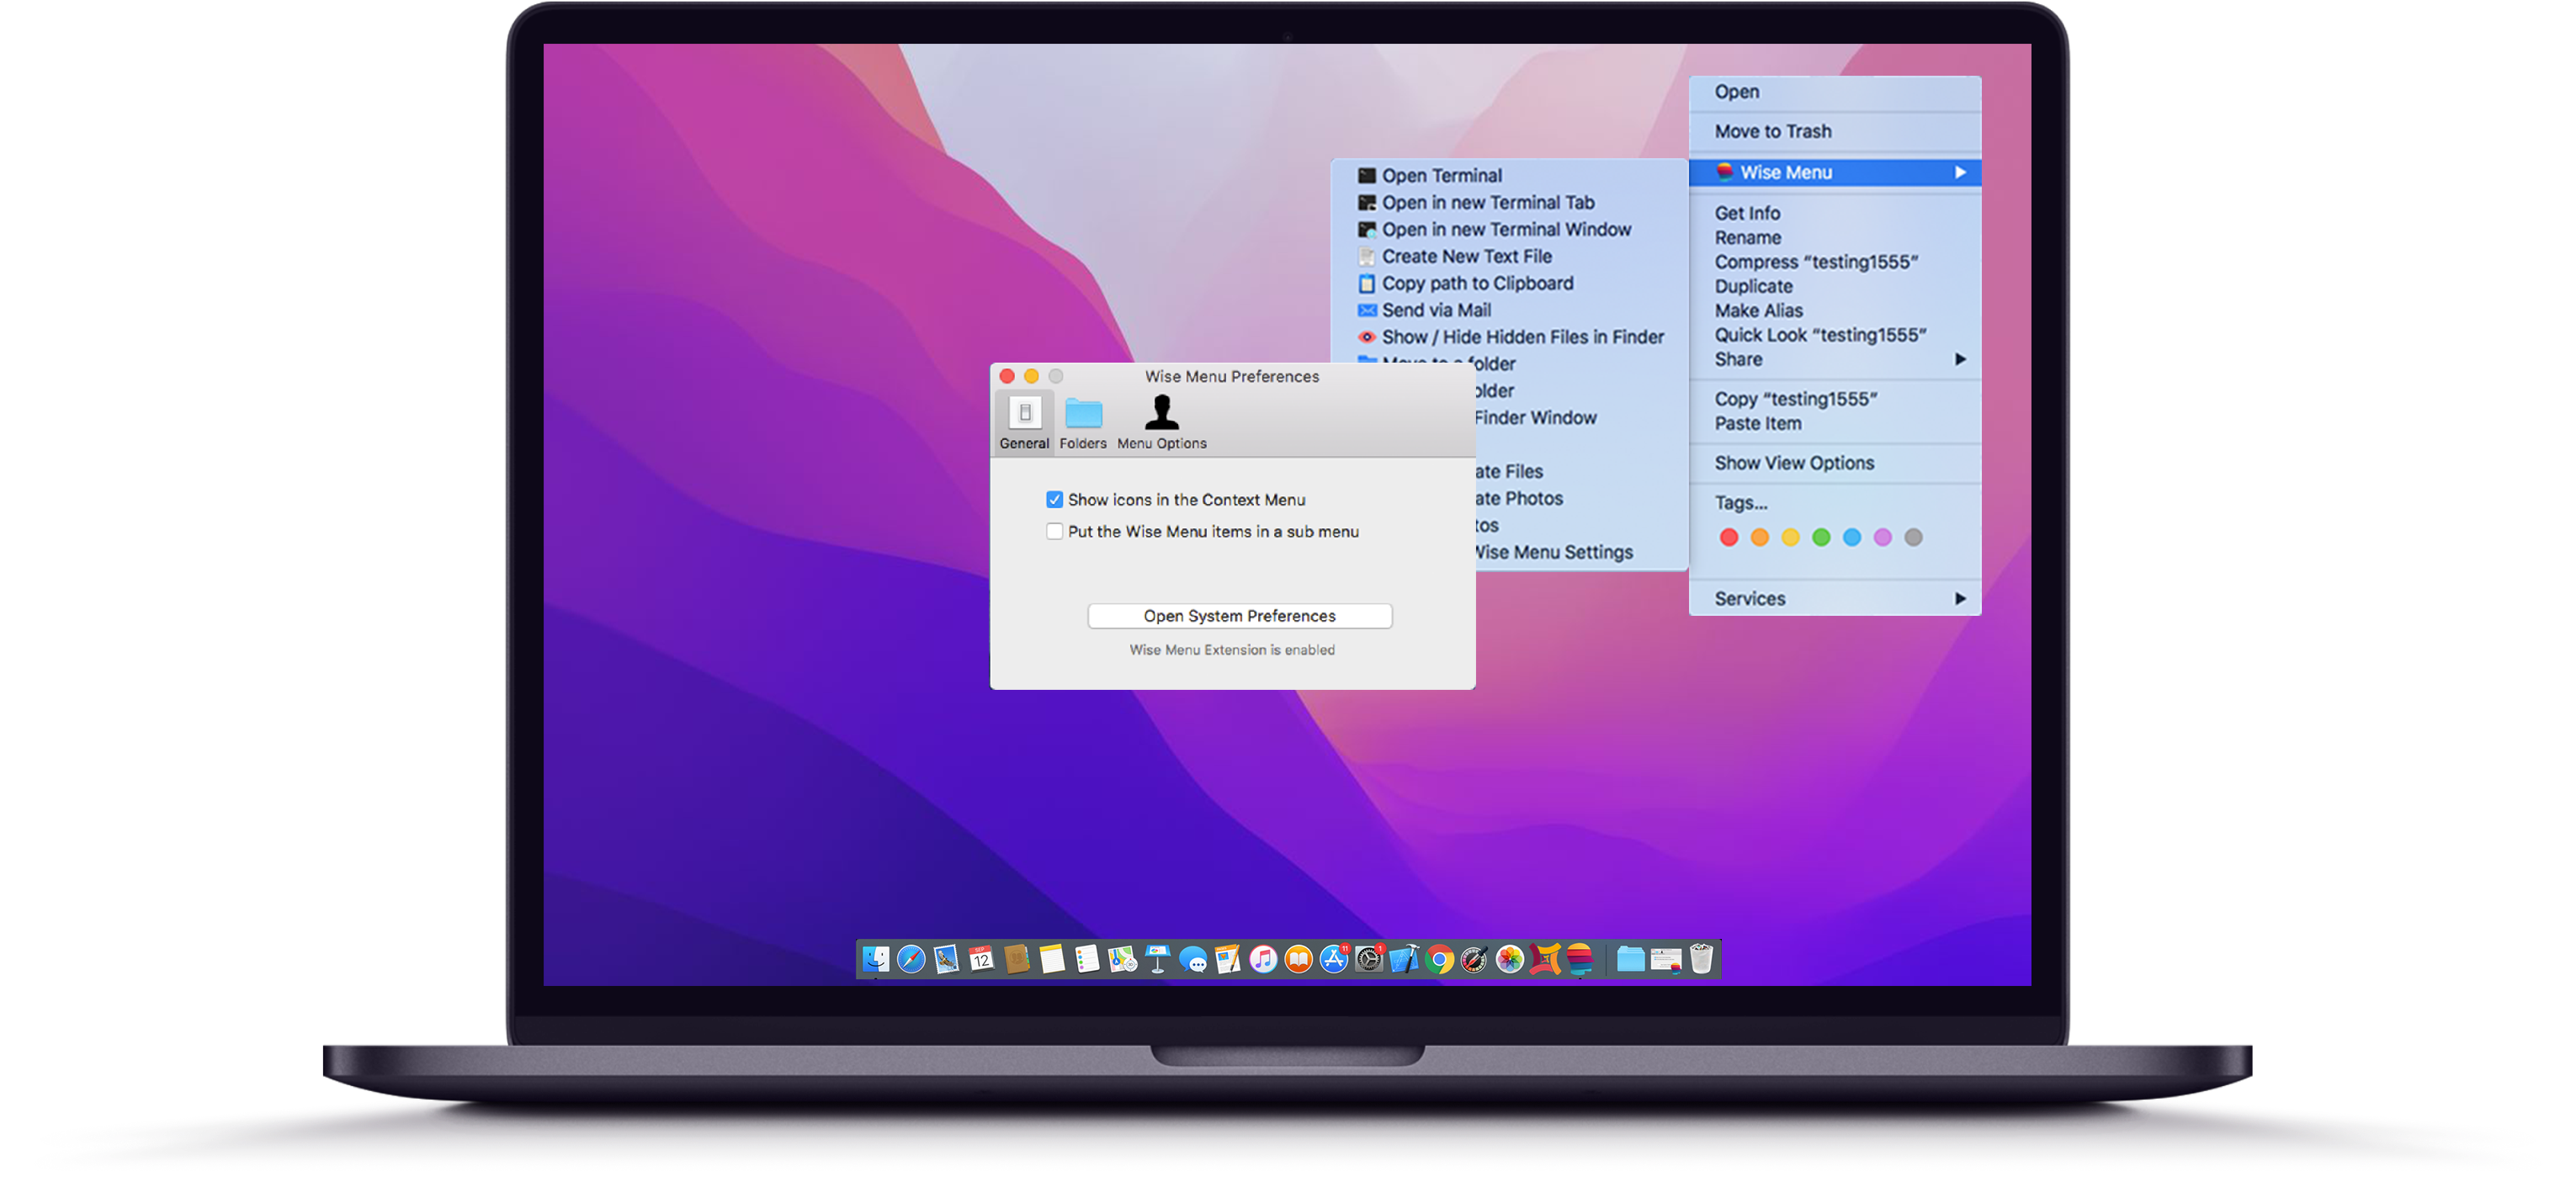
Task: Open Calendar showing SEP 12 in Dock
Action: coord(981,960)
